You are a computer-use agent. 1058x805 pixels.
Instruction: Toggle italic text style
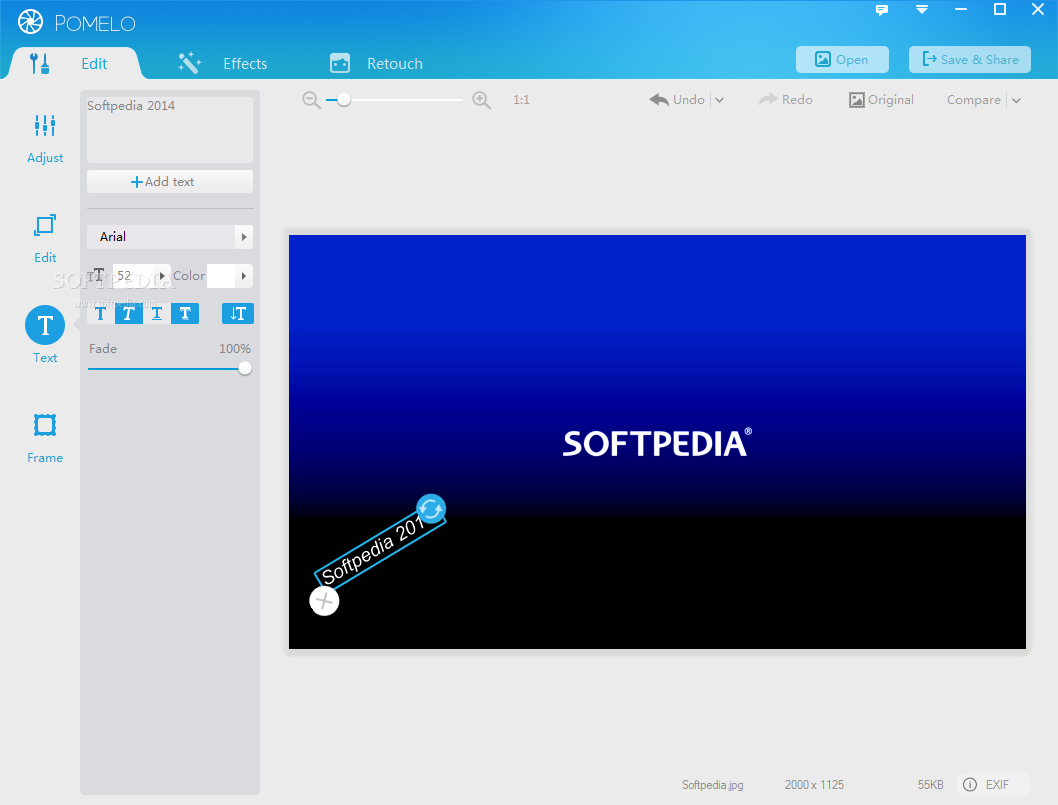coord(128,314)
